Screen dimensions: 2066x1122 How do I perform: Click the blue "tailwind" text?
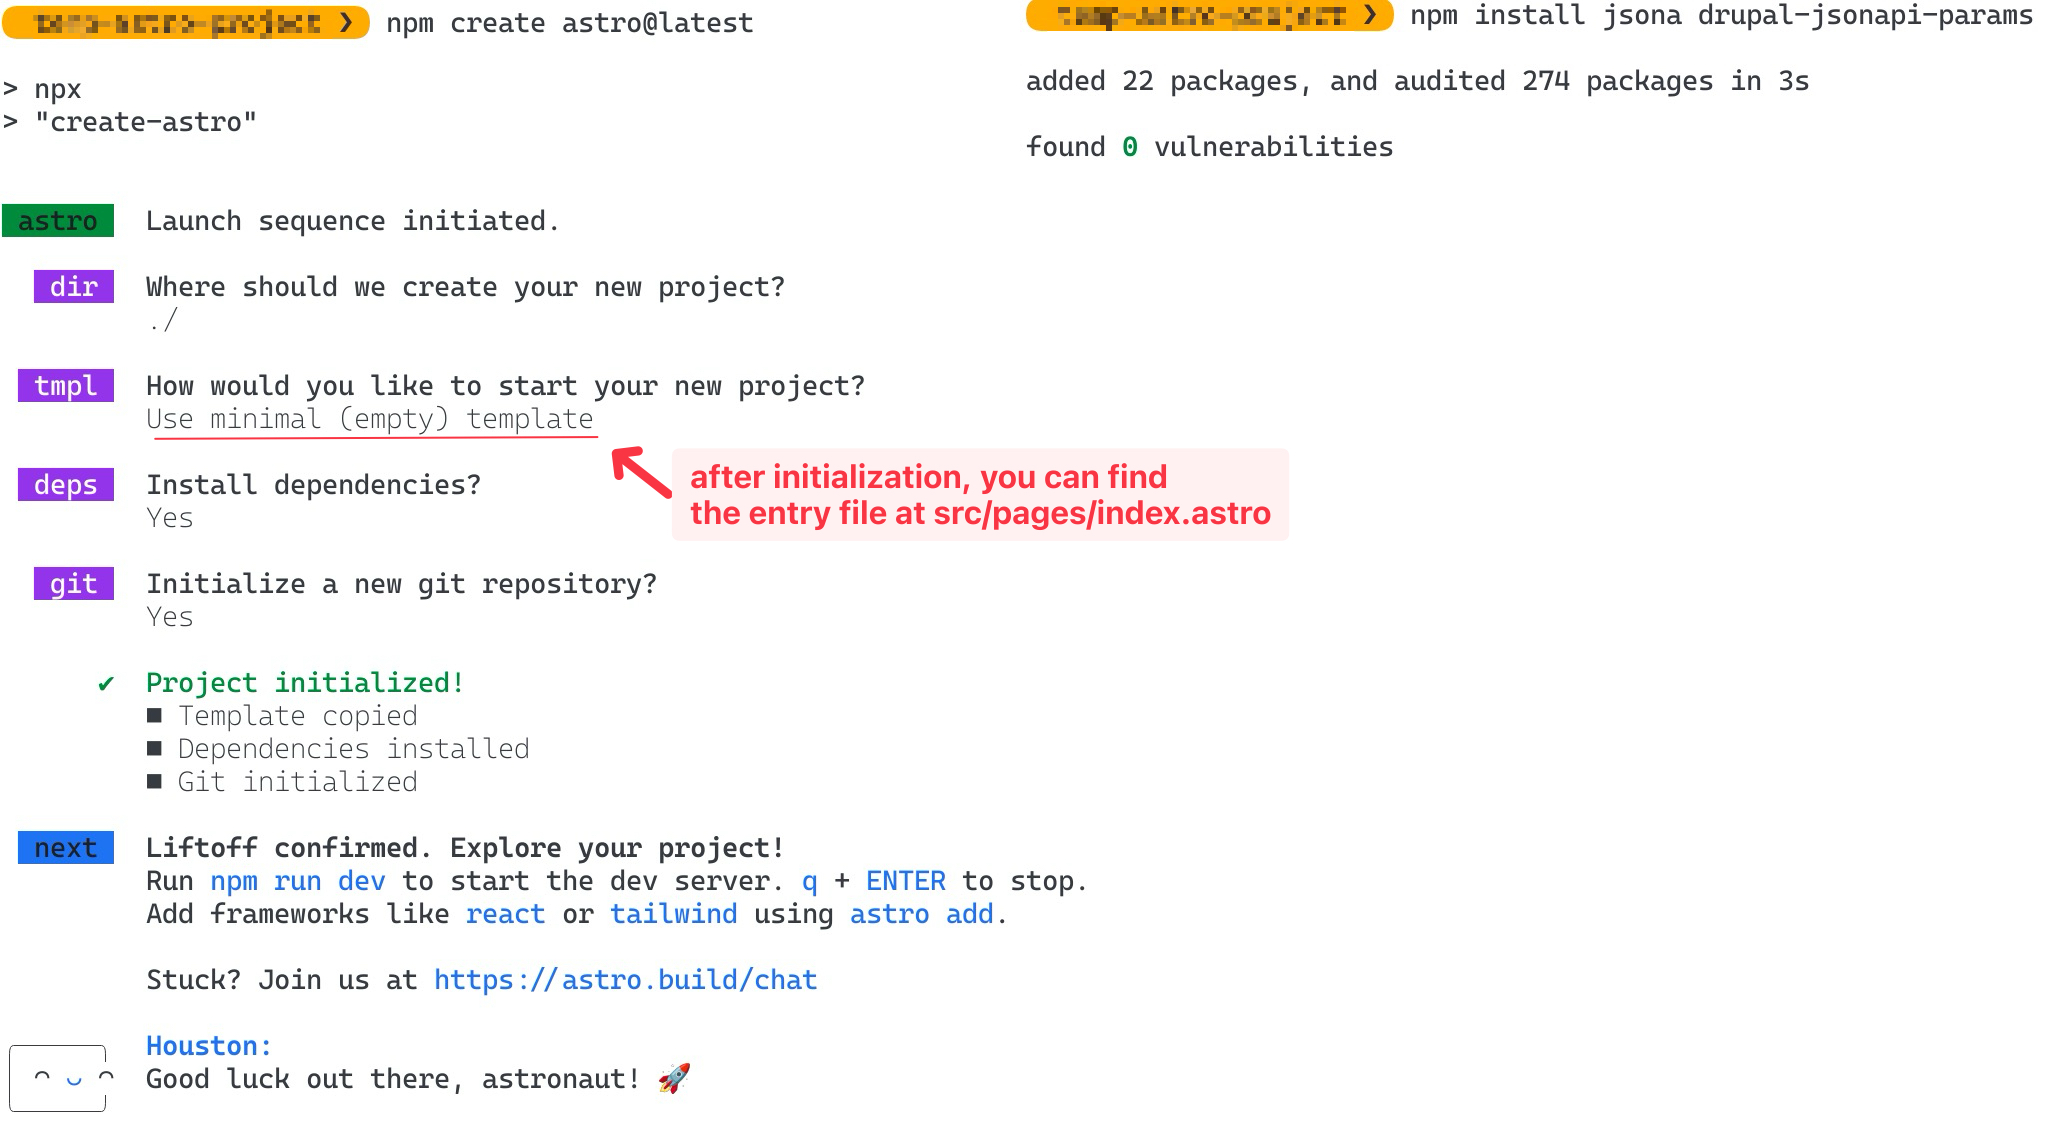(x=673, y=914)
